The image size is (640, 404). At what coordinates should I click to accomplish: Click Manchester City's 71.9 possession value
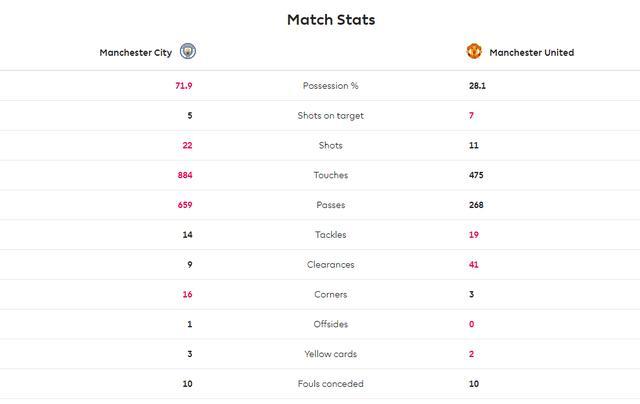pos(183,86)
